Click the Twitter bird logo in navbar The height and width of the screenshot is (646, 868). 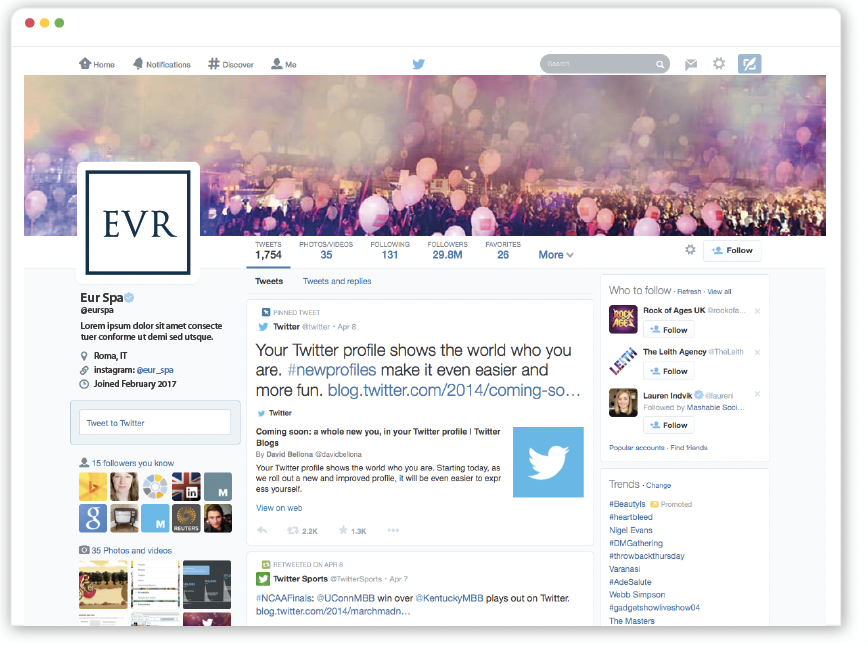click(x=418, y=64)
